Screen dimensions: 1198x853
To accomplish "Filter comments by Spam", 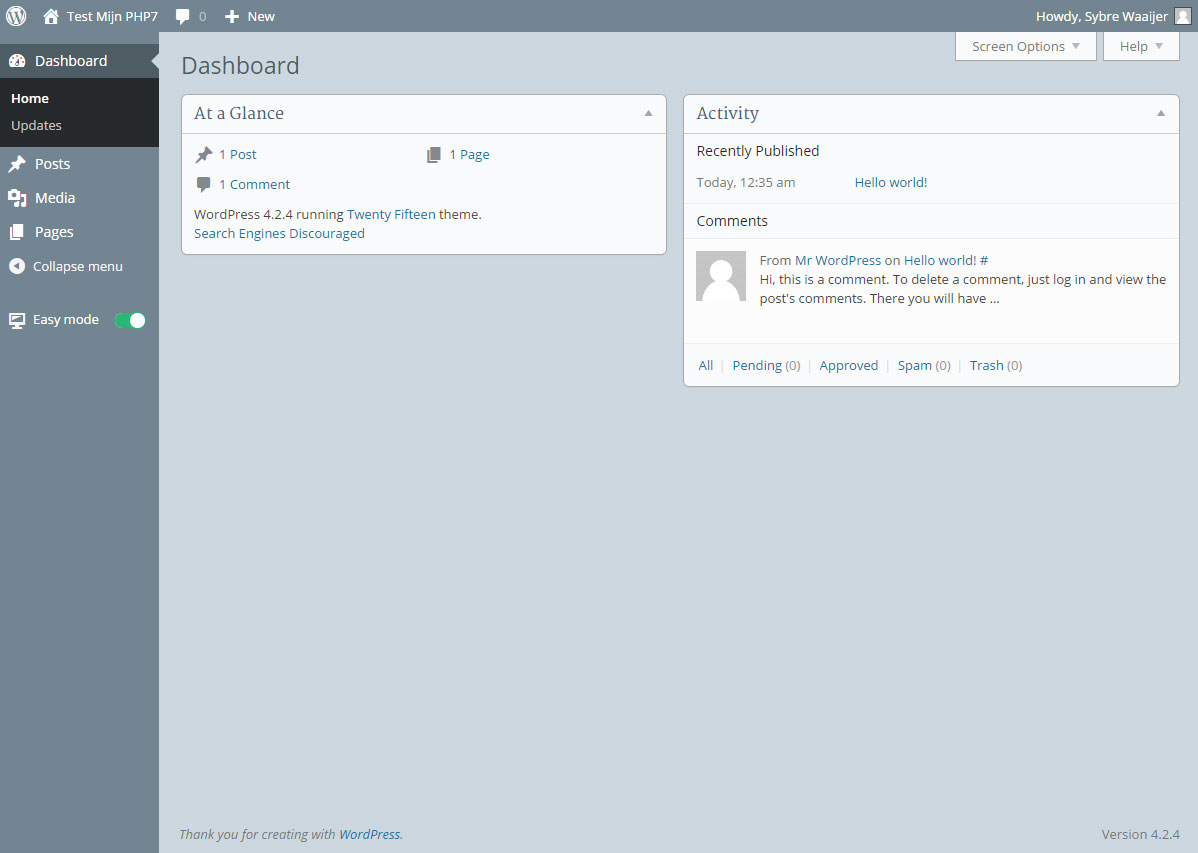I will pos(914,366).
